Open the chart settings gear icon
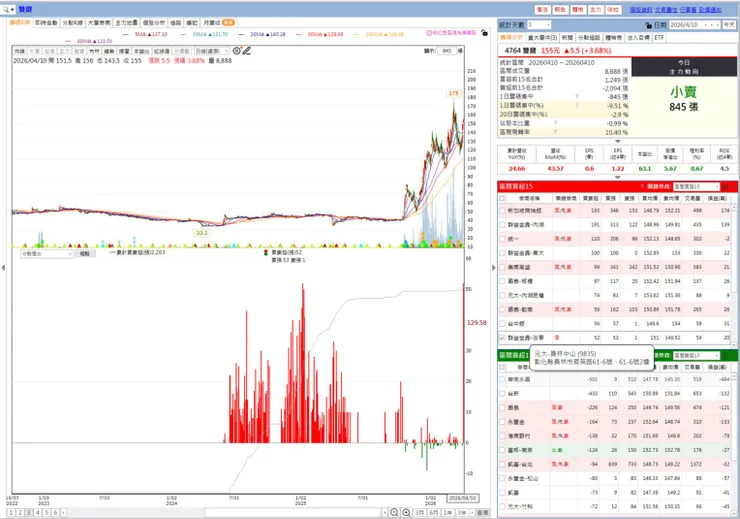The height and width of the screenshot is (519, 740). point(236,50)
